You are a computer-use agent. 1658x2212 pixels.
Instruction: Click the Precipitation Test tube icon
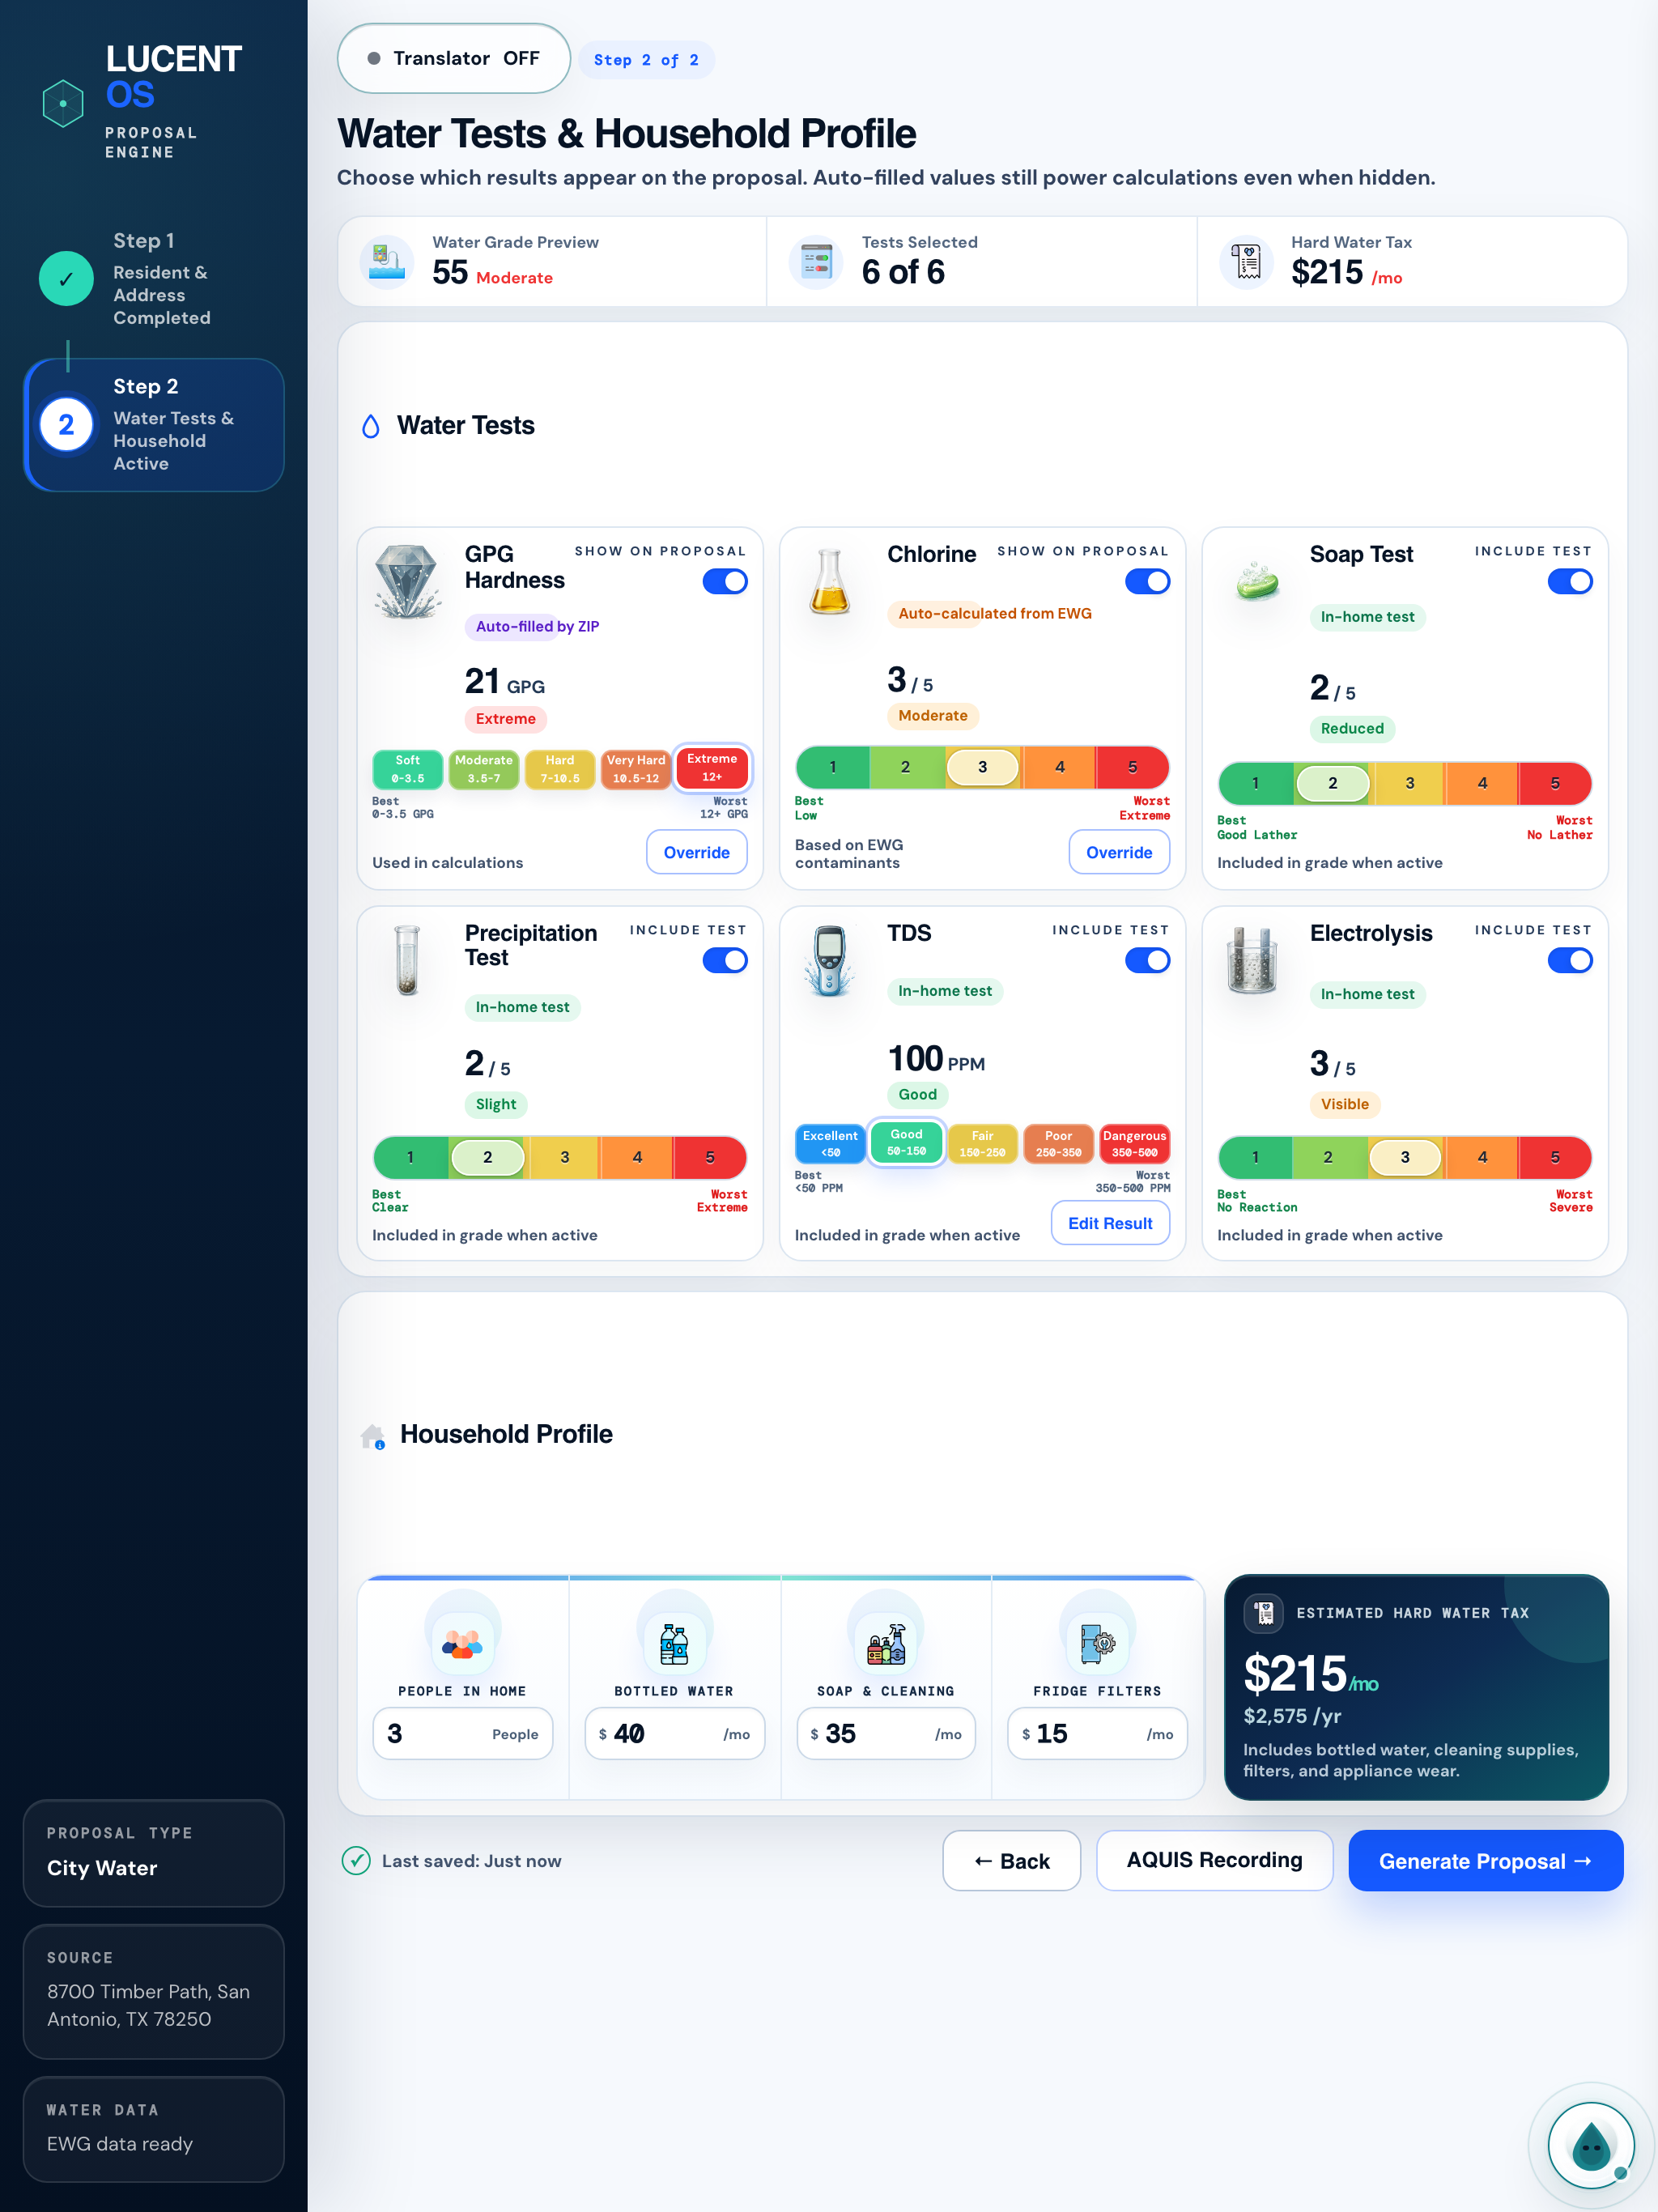[x=407, y=960]
